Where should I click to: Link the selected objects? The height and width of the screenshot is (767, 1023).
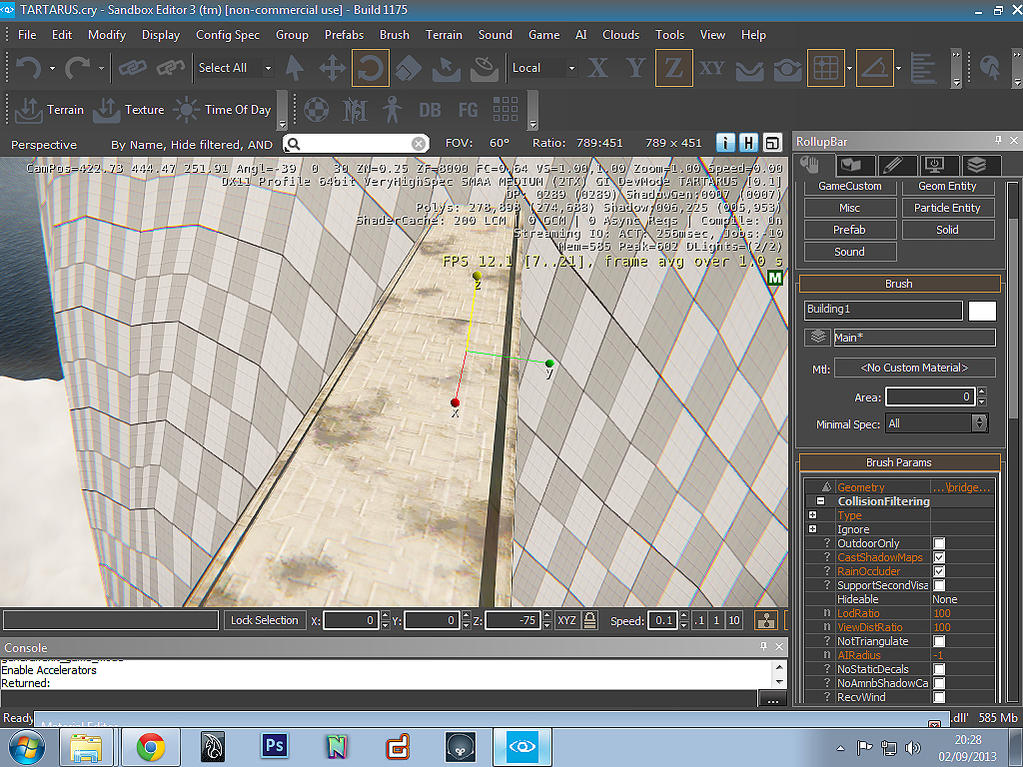pos(131,69)
